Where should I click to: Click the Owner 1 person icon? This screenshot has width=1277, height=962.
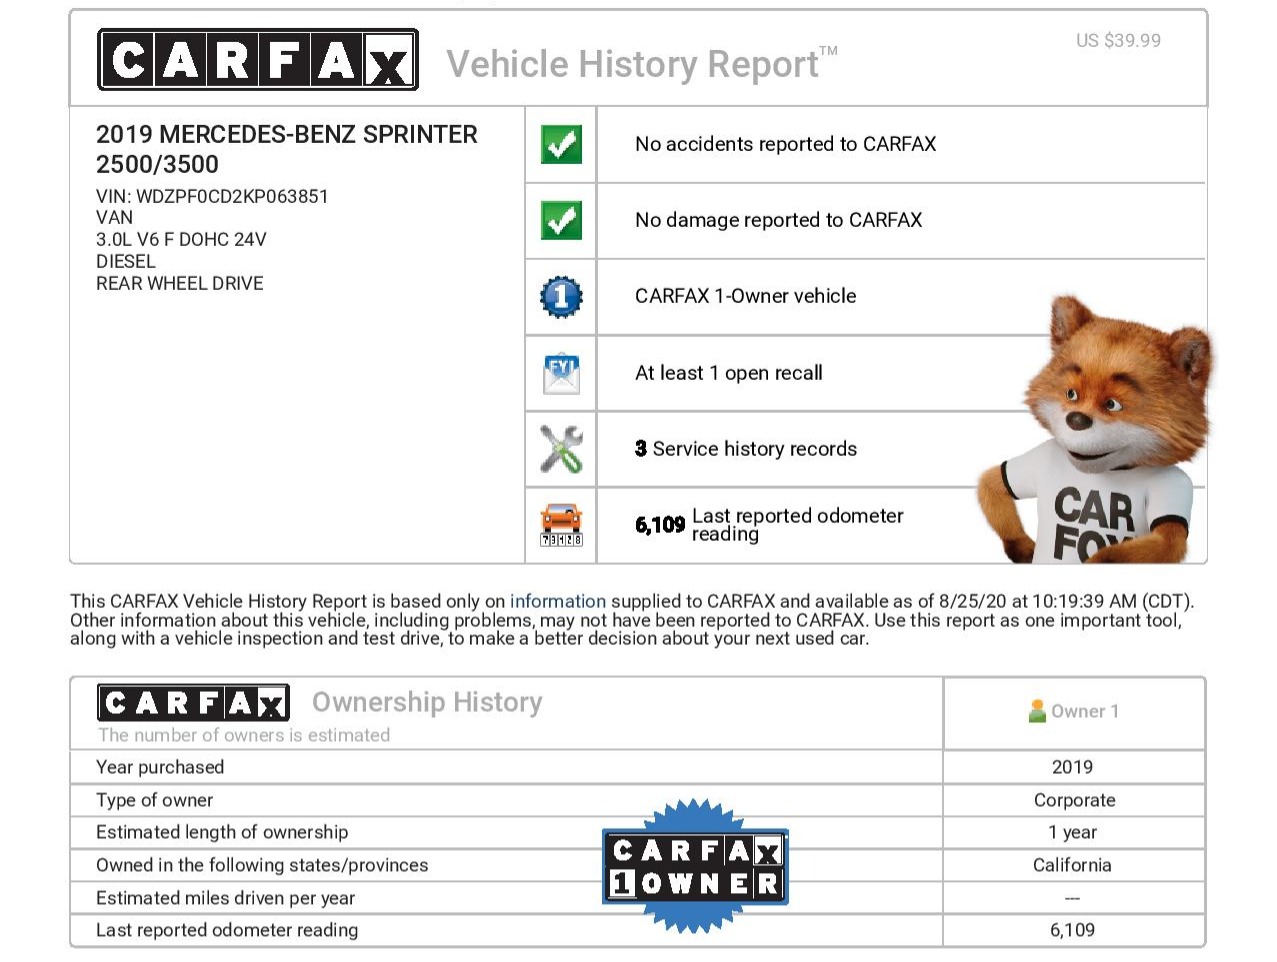click(1037, 711)
